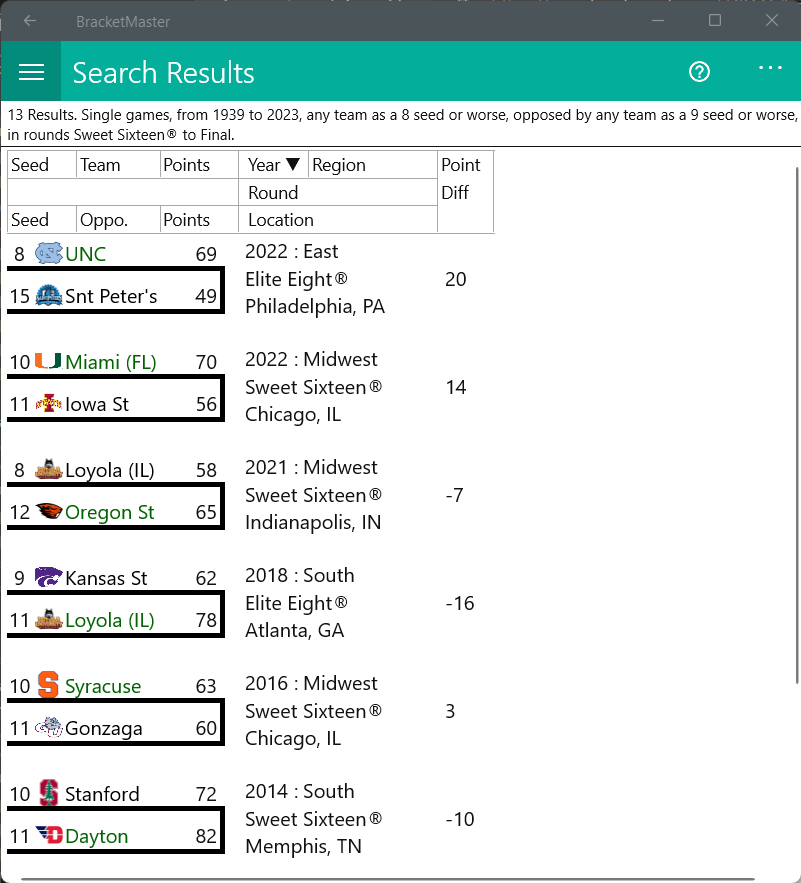Sort by the Round column header
Image resolution: width=801 pixels, height=883 pixels.
(x=338, y=192)
